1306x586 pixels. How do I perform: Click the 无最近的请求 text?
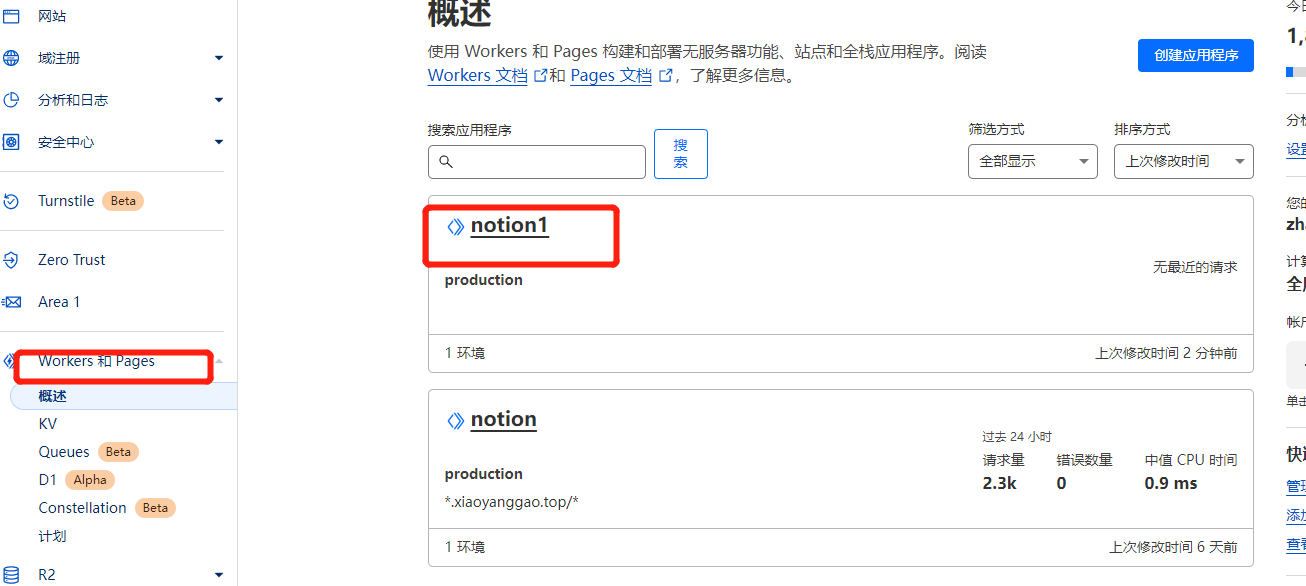pos(1195,267)
